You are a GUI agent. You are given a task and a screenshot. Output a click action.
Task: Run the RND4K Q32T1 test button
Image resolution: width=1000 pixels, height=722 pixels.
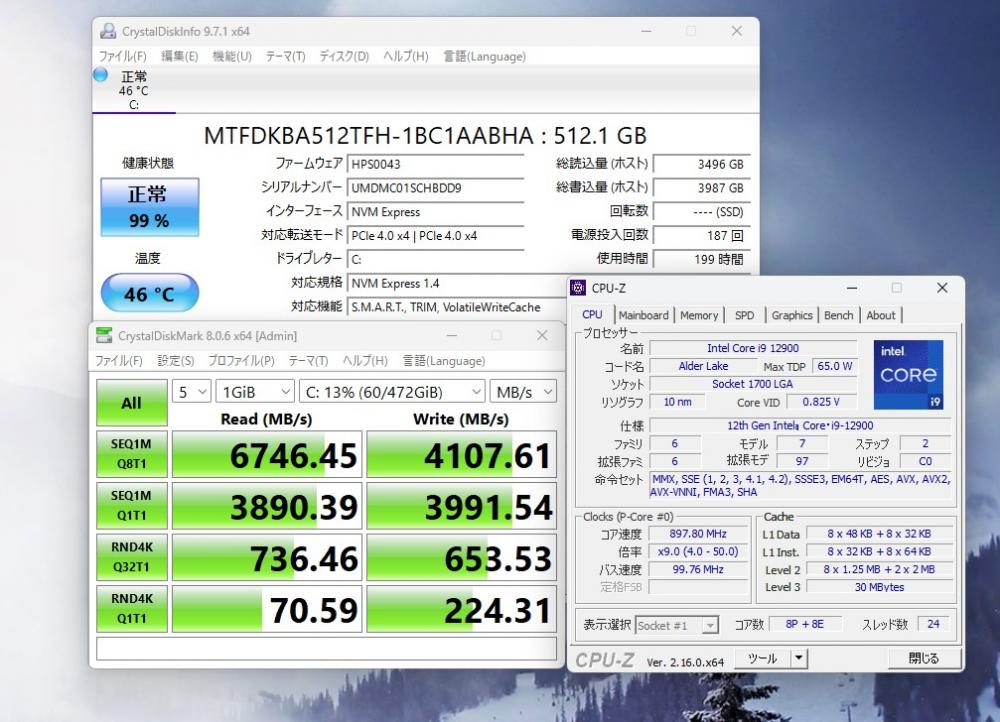click(131, 557)
